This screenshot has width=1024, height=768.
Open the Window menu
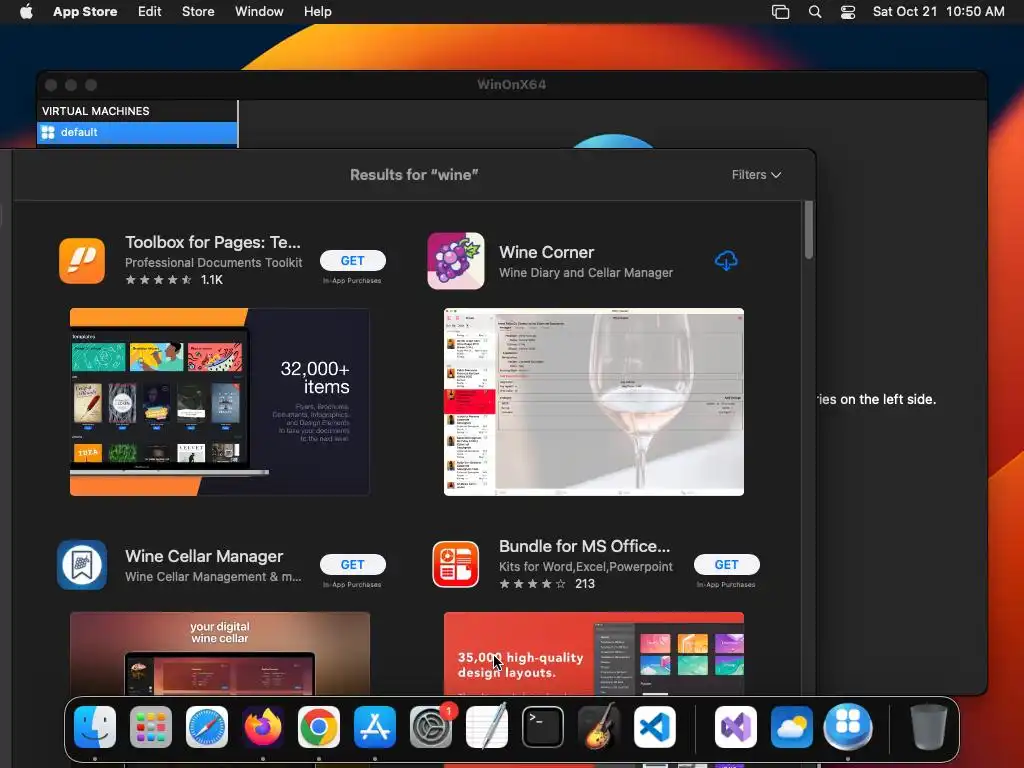259,11
